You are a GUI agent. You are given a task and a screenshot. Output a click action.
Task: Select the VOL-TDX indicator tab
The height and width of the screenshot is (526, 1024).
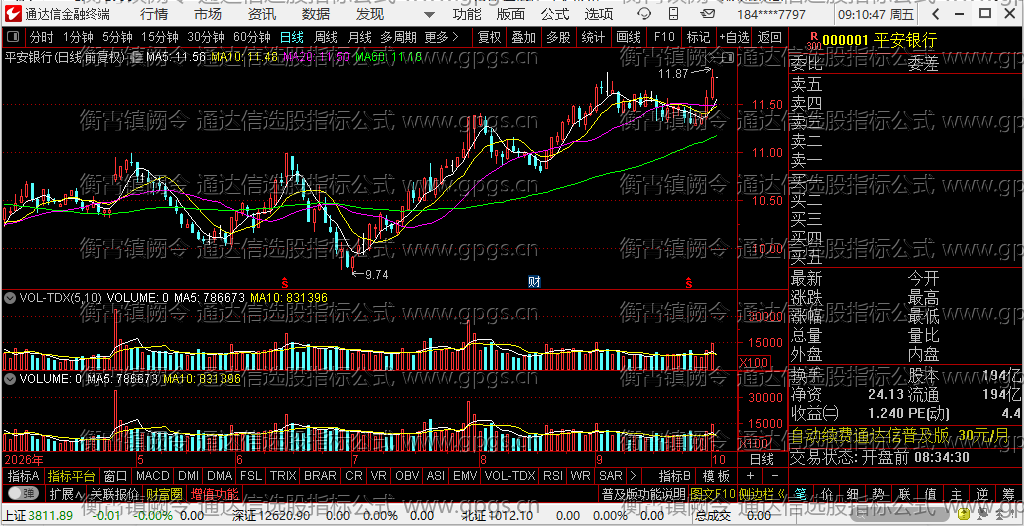(511, 475)
